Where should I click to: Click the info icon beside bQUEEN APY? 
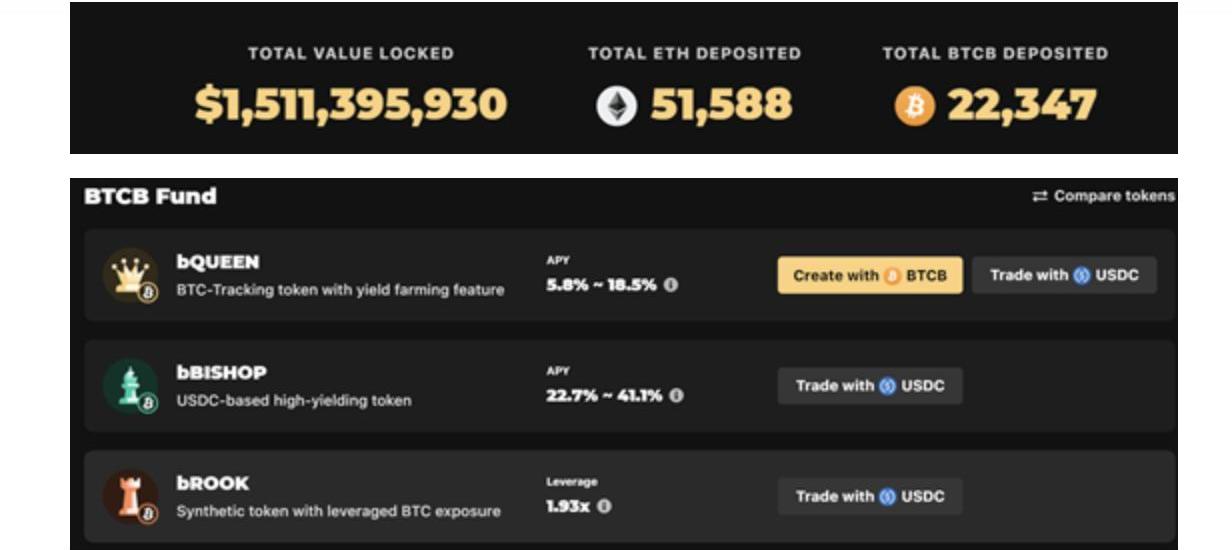(x=671, y=285)
